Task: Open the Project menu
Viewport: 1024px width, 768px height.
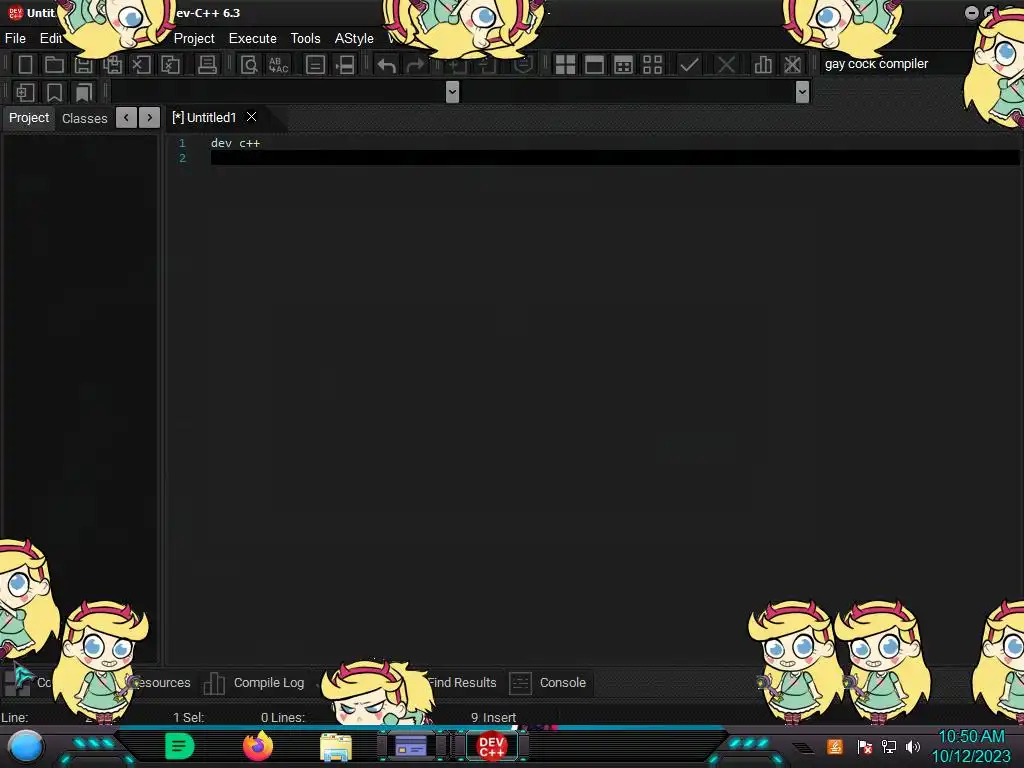Action: 194,39
